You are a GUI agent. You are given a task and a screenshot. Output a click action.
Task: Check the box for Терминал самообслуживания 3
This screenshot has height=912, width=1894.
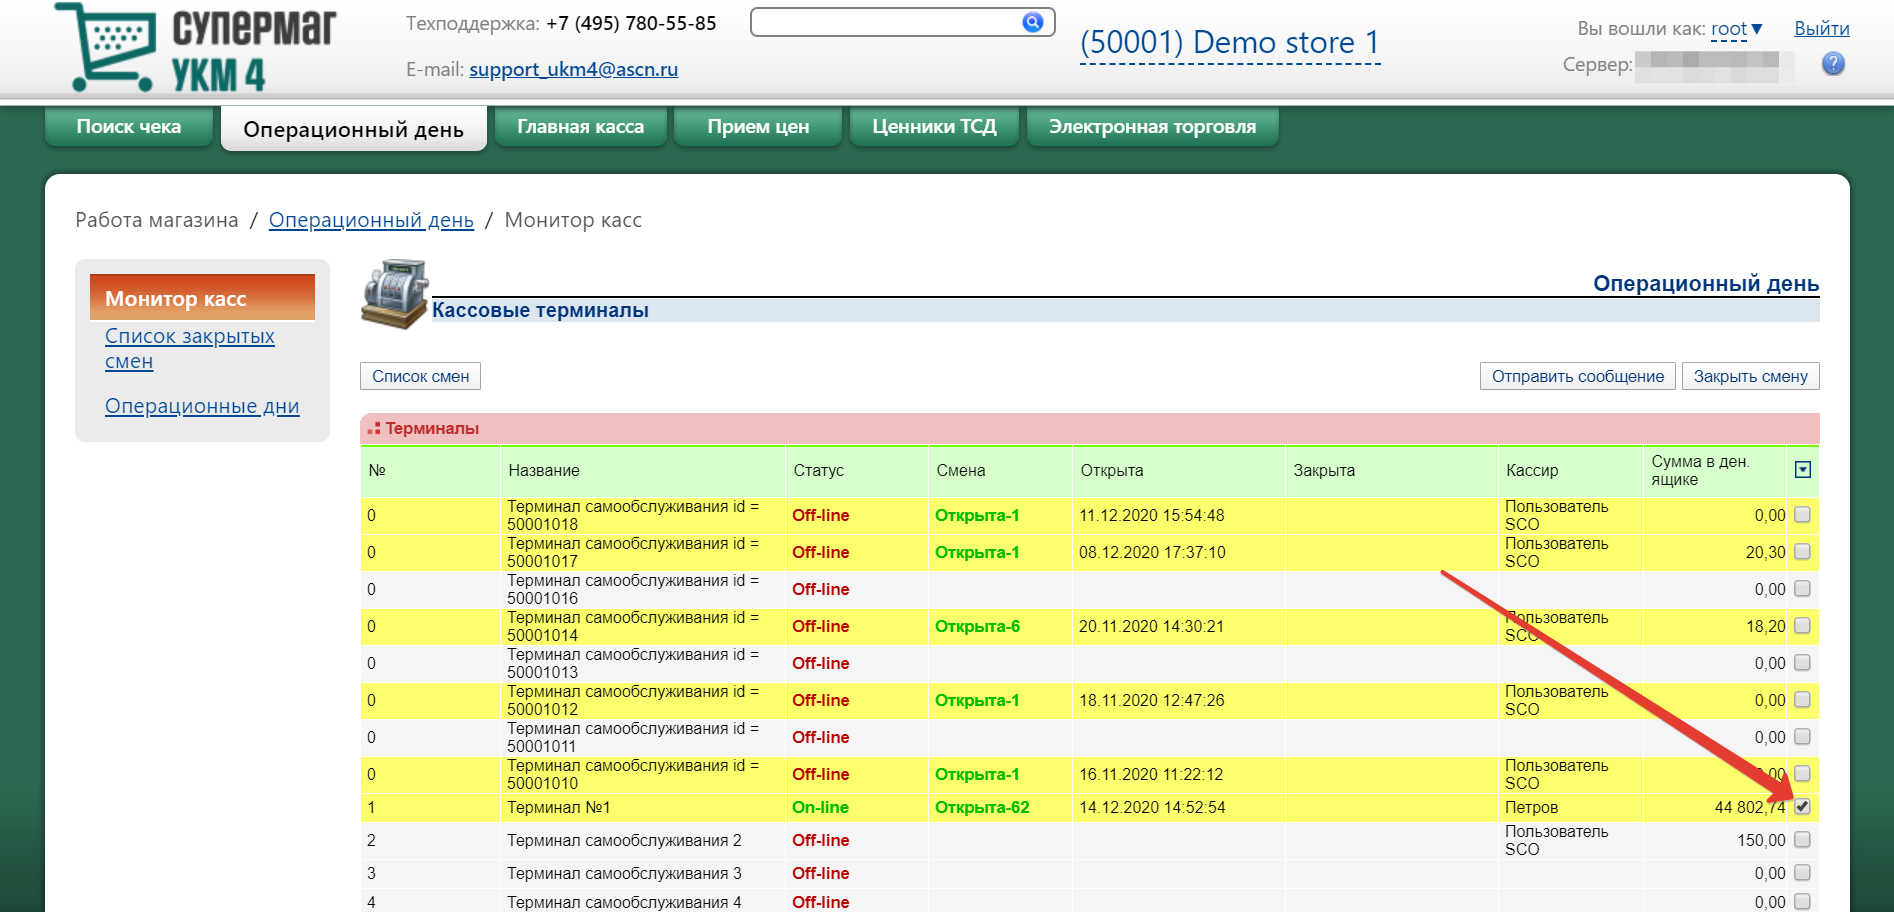[1802, 873]
